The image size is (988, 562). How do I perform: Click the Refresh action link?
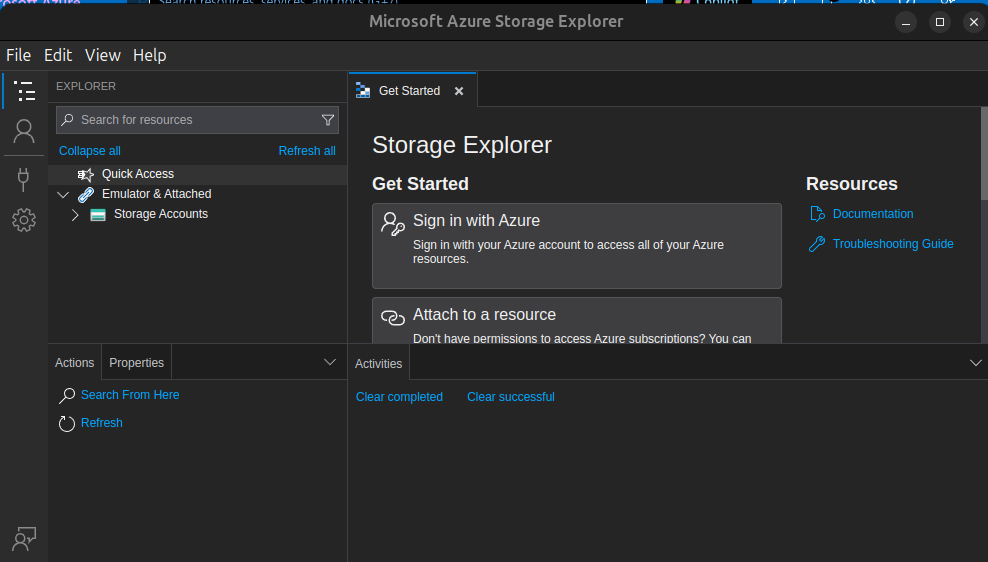101,423
